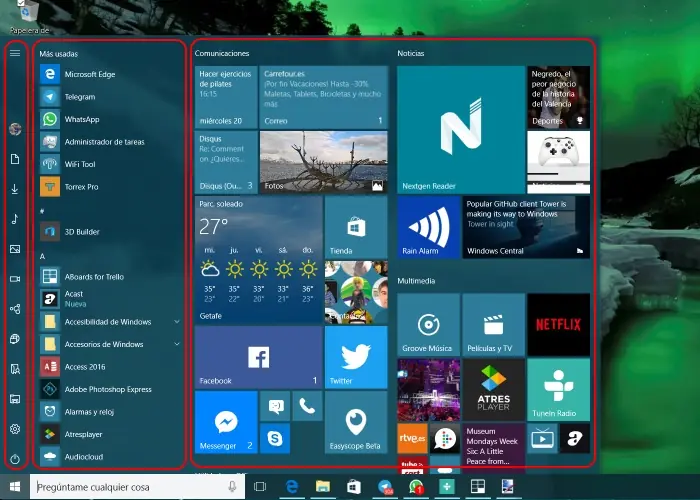Open the Facebook tile
700x500 pixels.
coord(258,357)
